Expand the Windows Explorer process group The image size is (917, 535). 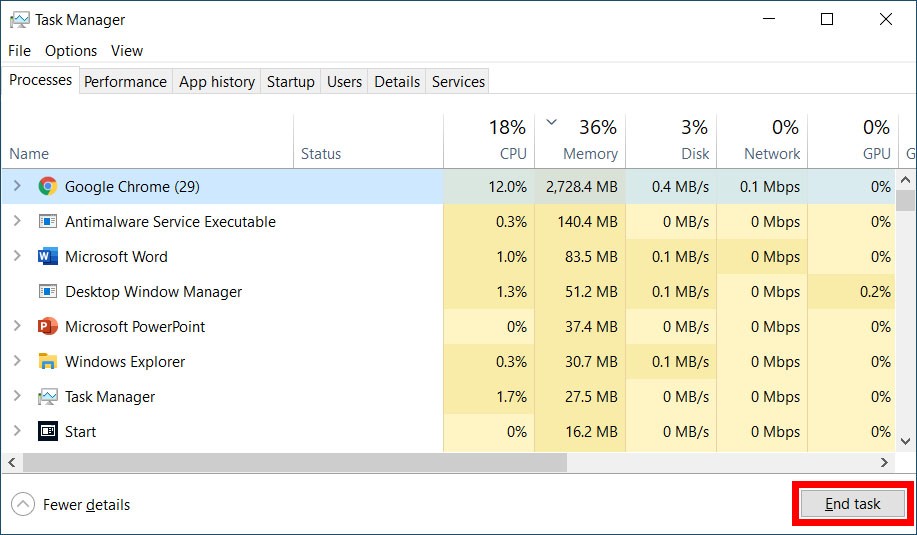17,361
